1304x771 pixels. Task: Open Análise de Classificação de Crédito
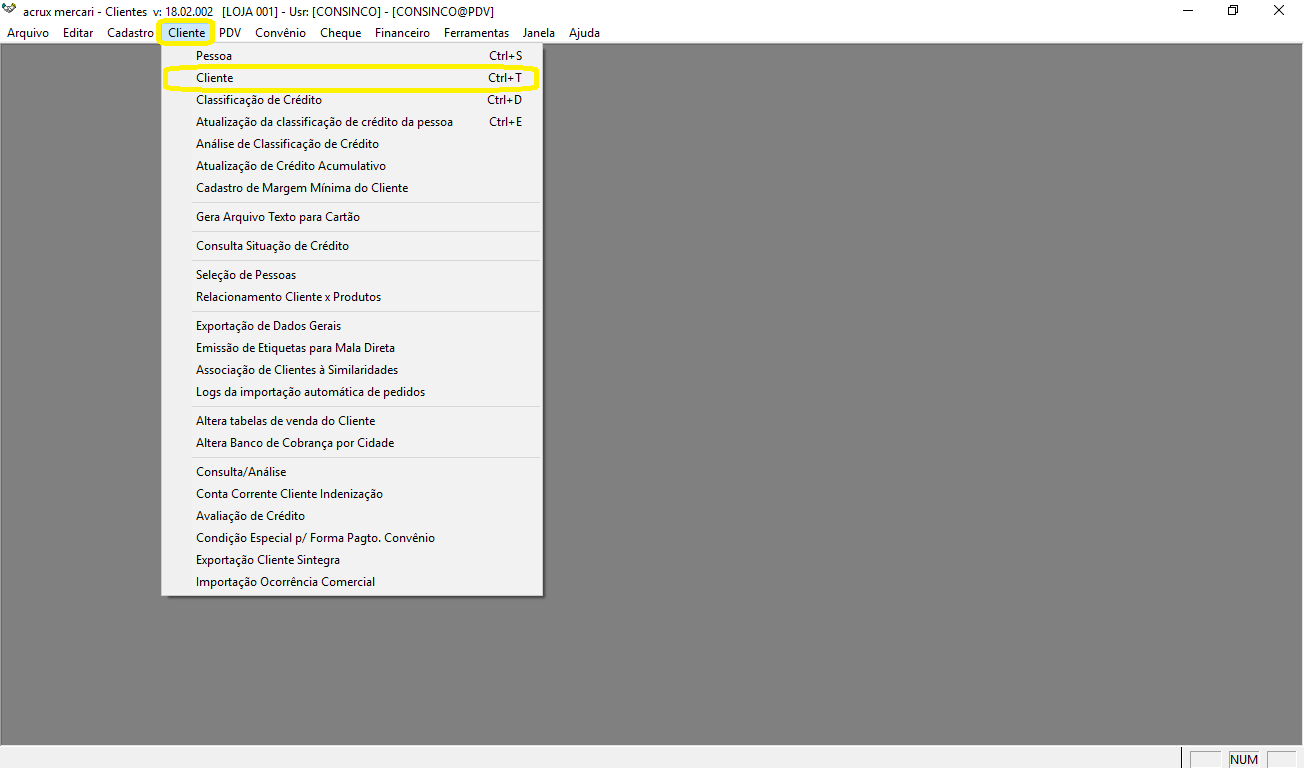pos(287,144)
